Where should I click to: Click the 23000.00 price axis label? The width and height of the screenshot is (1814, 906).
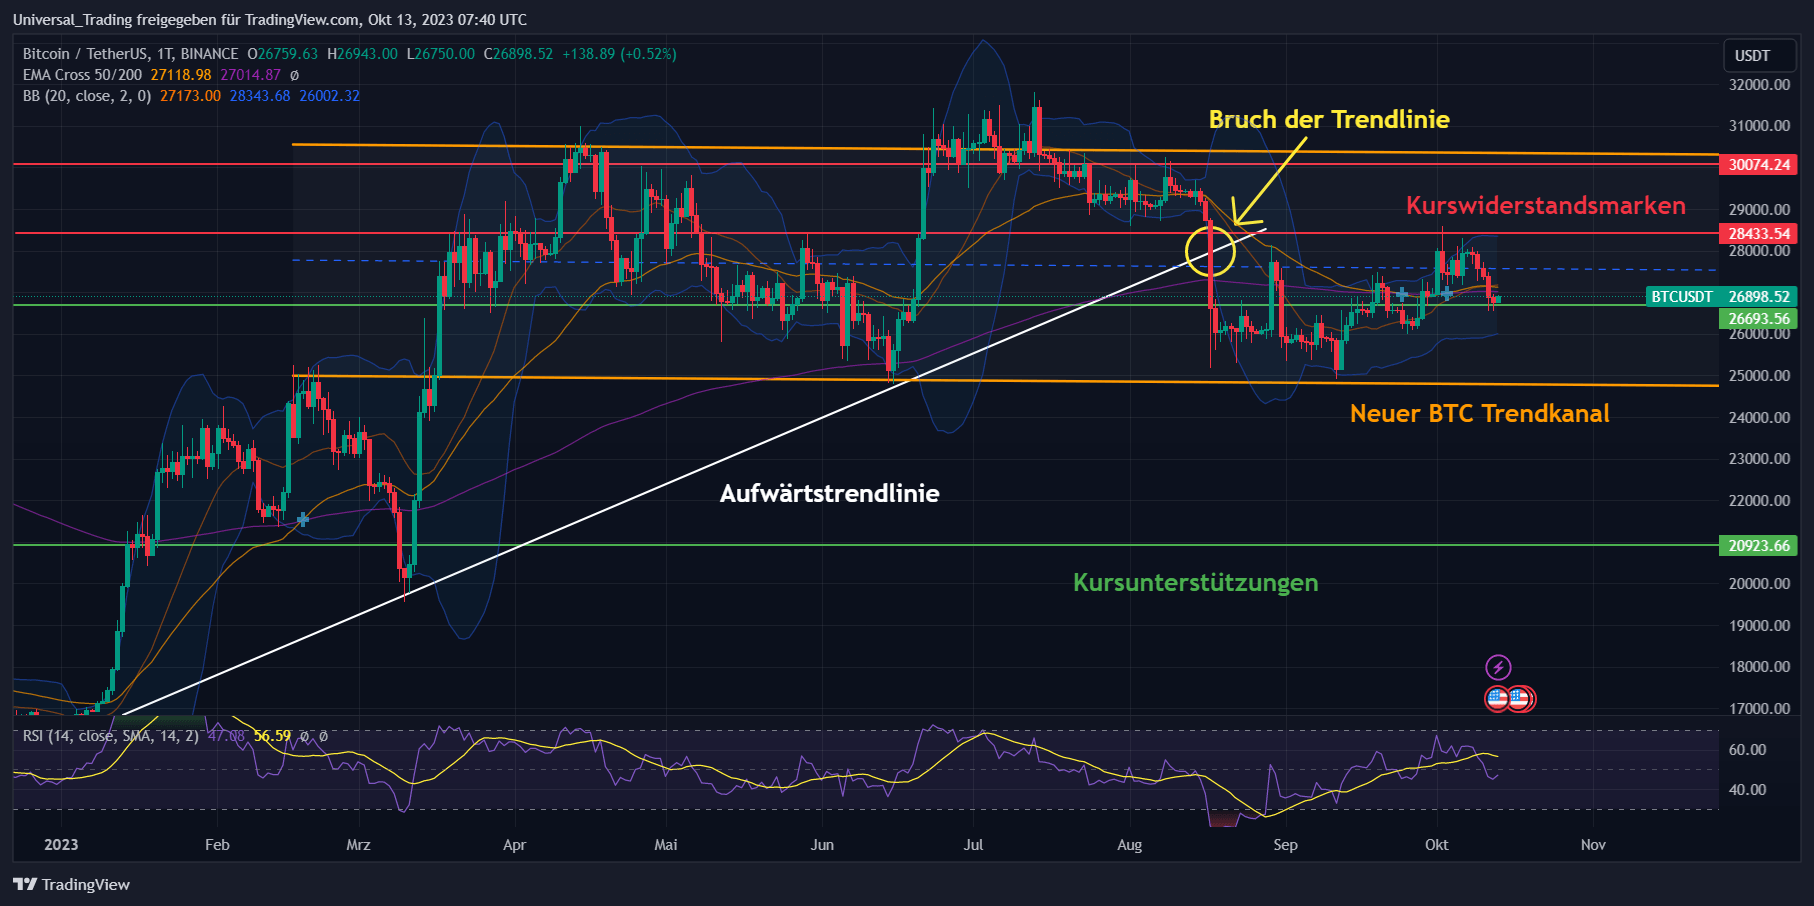pyautogui.click(x=1759, y=459)
